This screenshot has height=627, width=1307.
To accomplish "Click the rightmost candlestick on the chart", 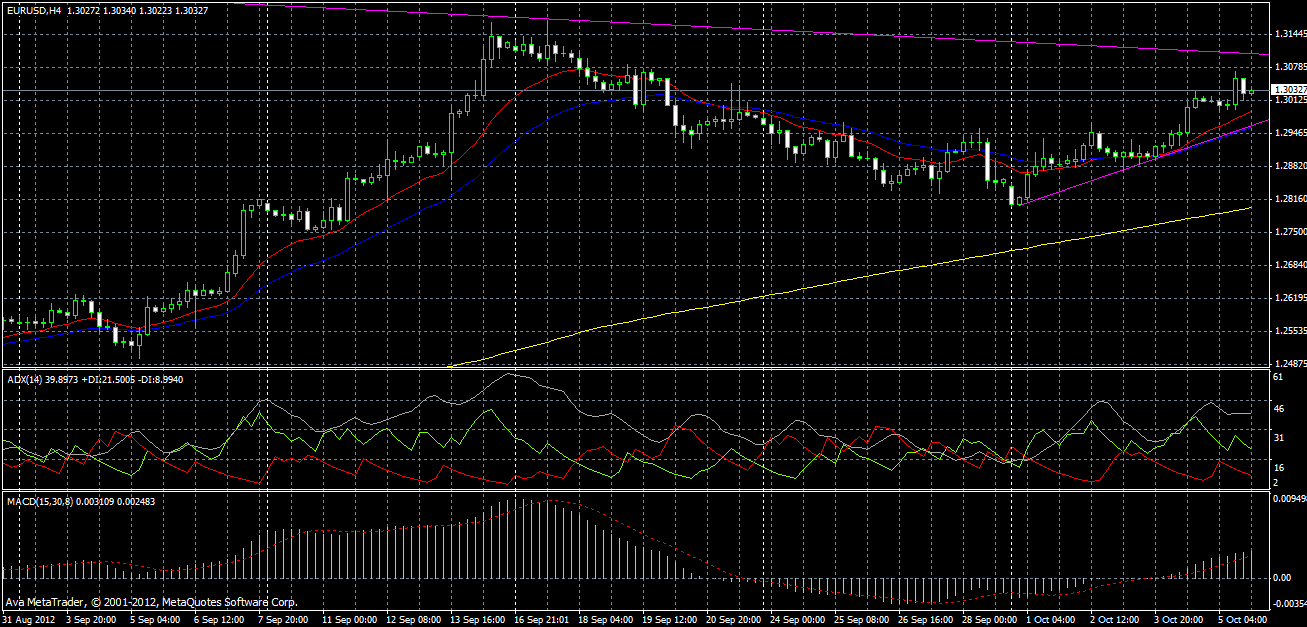I will [1251, 92].
